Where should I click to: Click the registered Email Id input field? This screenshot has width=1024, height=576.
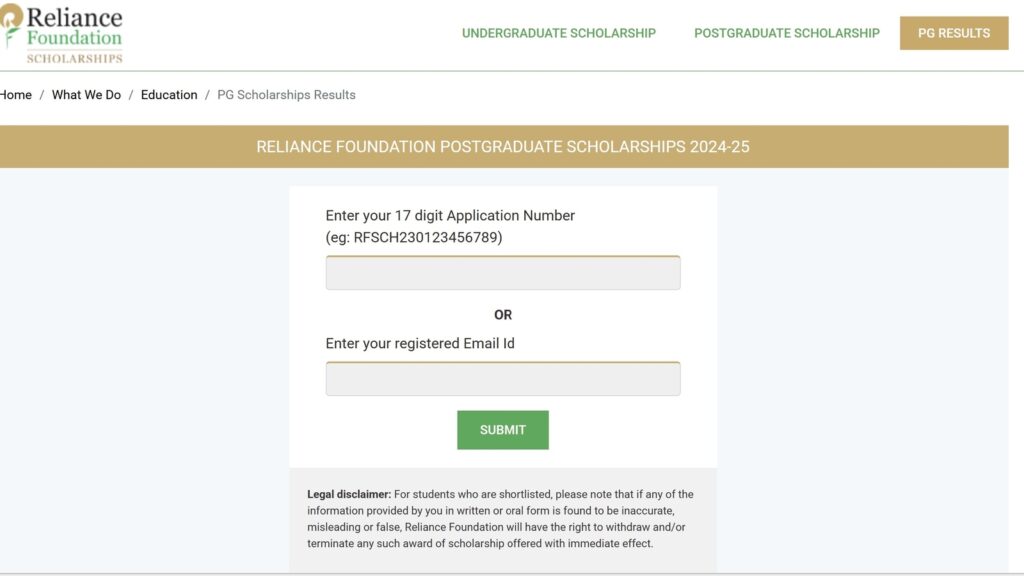[502, 378]
